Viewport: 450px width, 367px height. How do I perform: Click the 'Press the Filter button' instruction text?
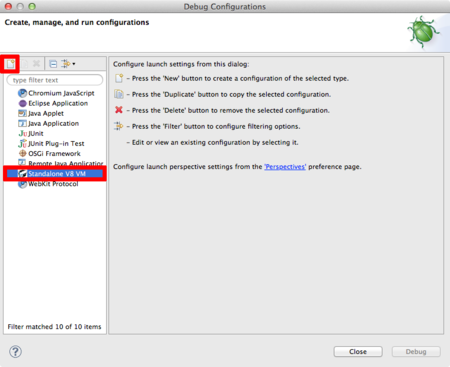coord(216,126)
